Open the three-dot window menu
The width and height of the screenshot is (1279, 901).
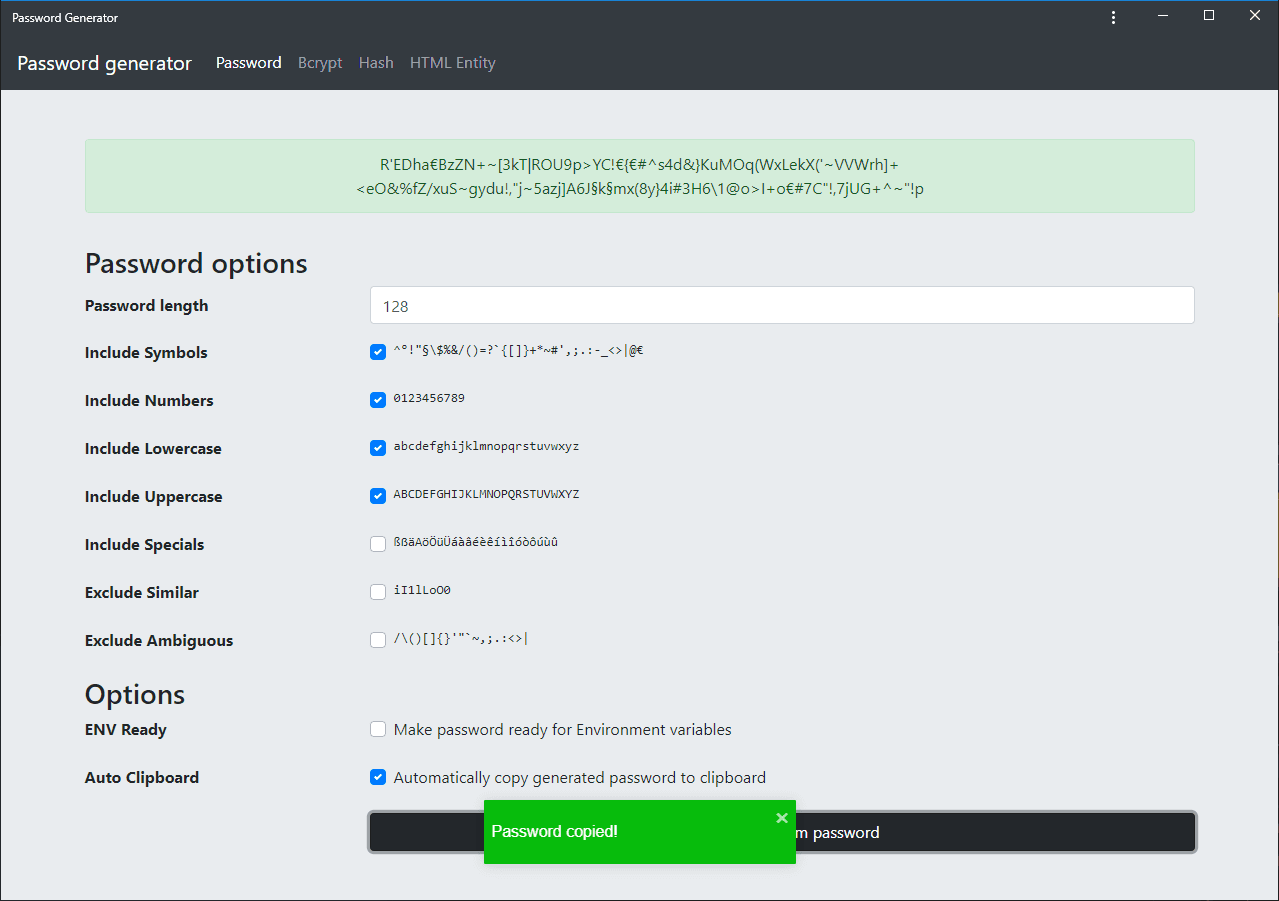1113,17
